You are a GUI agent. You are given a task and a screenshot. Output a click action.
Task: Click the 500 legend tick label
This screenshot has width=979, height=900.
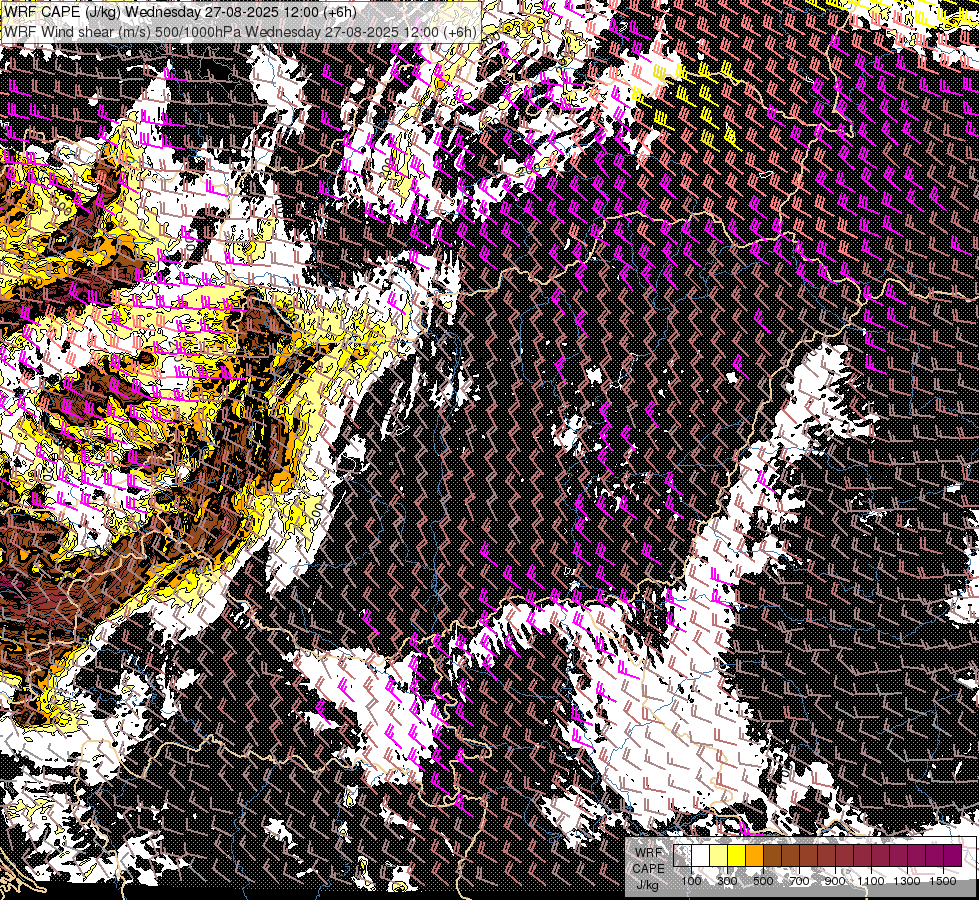click(x=763, y=881)
